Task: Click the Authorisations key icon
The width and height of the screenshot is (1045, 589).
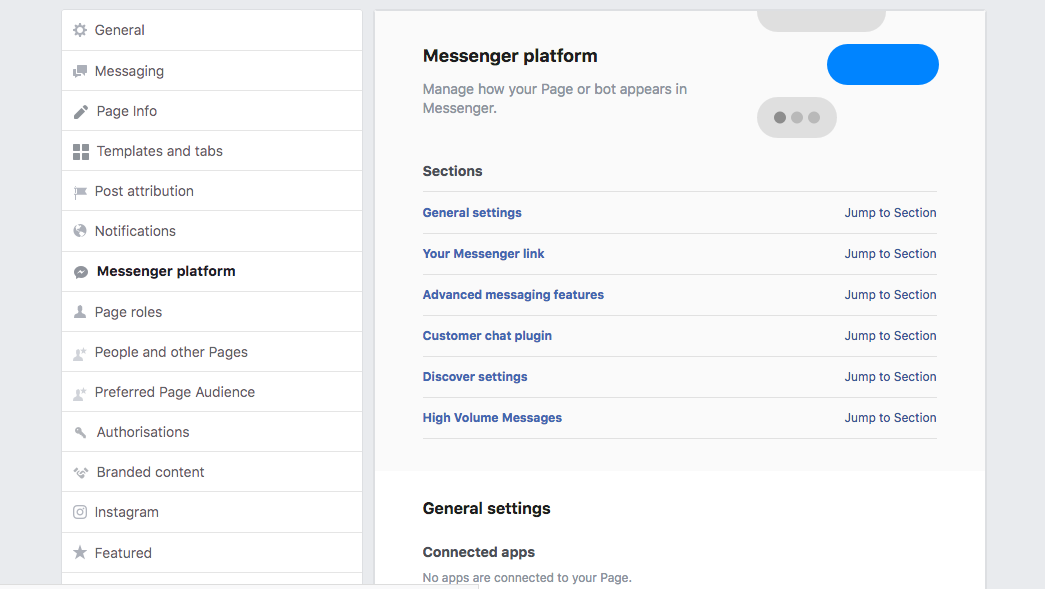Action: pyautogui.click(x=81, y=432)
